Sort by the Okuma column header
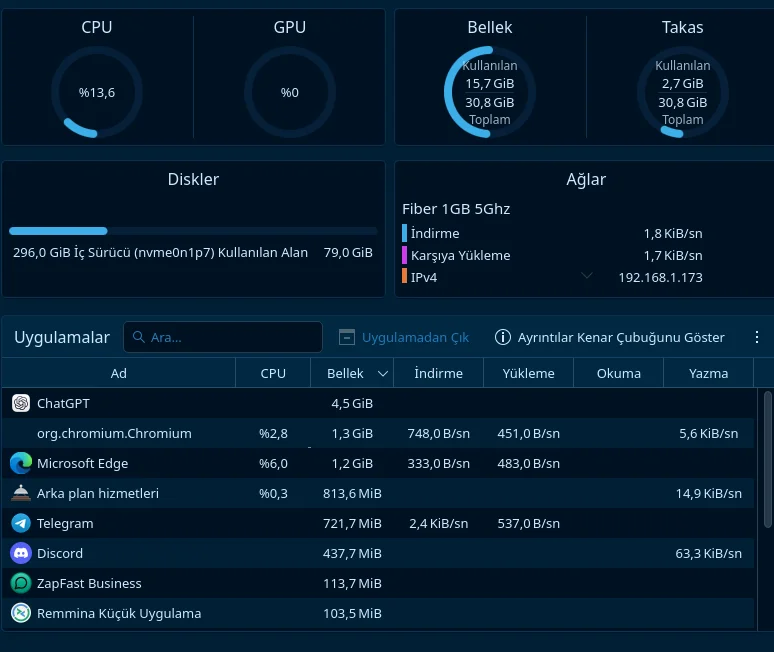 tap(619, 373)
